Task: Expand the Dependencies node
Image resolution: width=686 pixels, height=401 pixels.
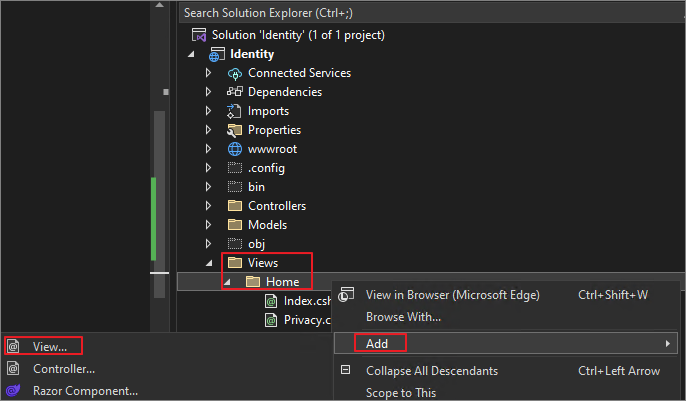Action: click(x=208, y=92)
